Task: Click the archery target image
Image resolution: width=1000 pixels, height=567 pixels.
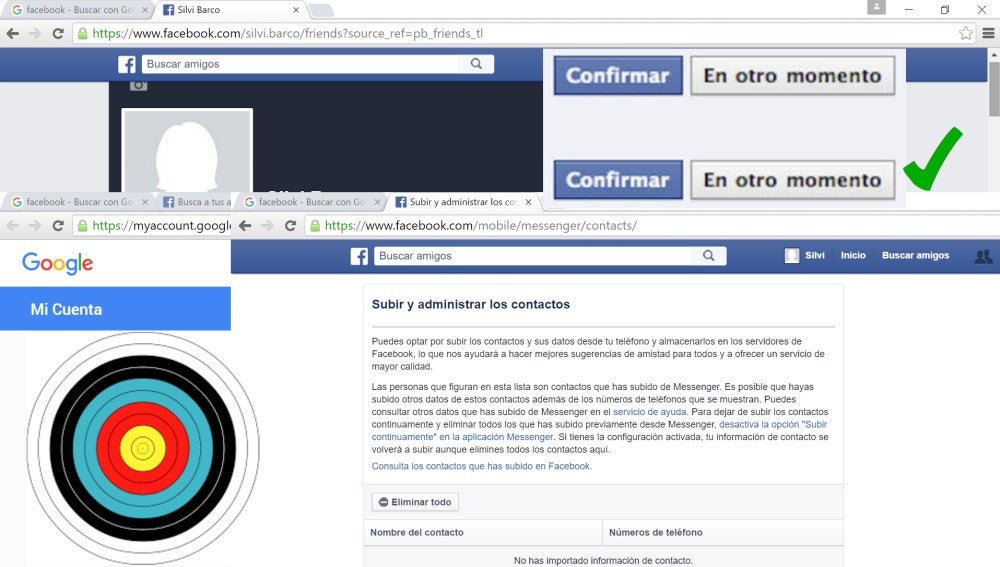Action: click(143, 448)
